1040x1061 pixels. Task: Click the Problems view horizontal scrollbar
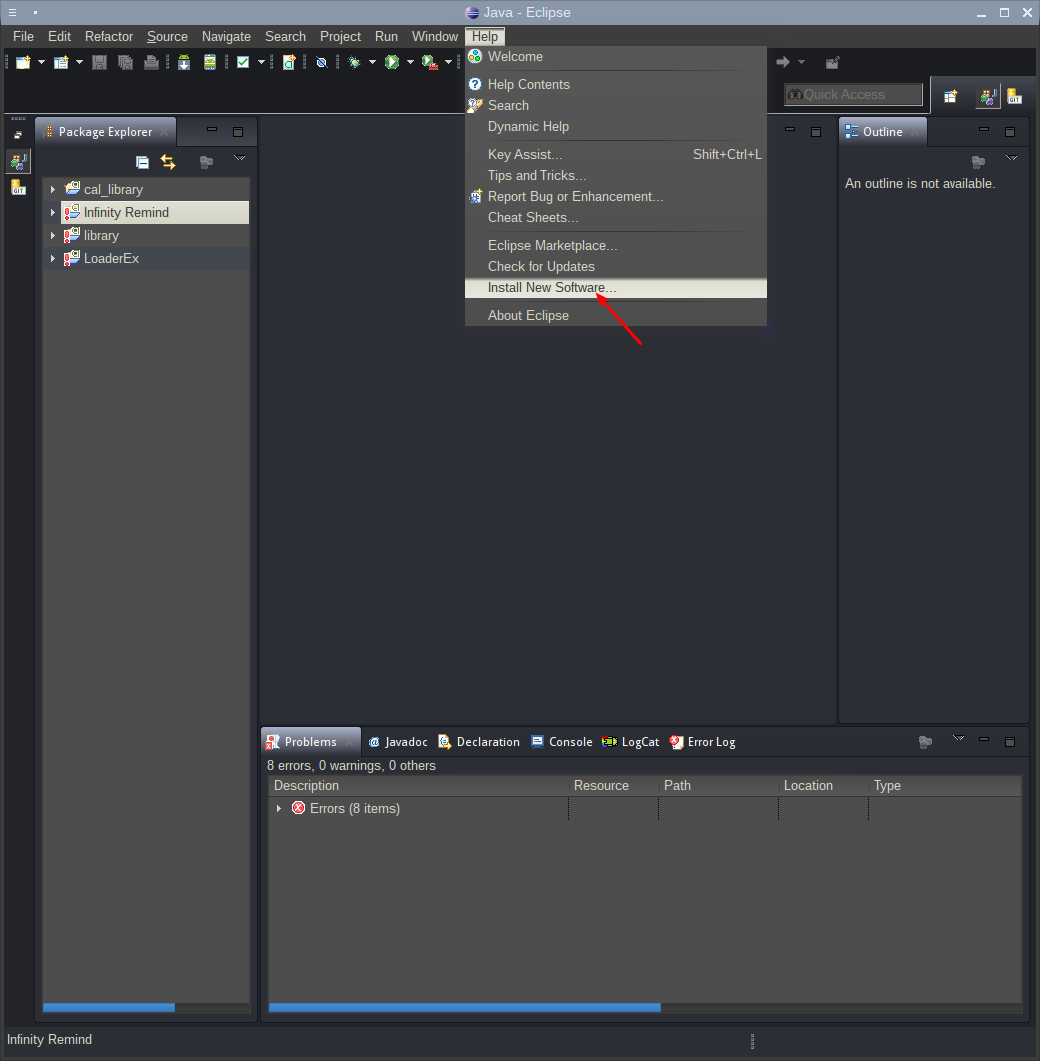click(x=465, y=1008)
